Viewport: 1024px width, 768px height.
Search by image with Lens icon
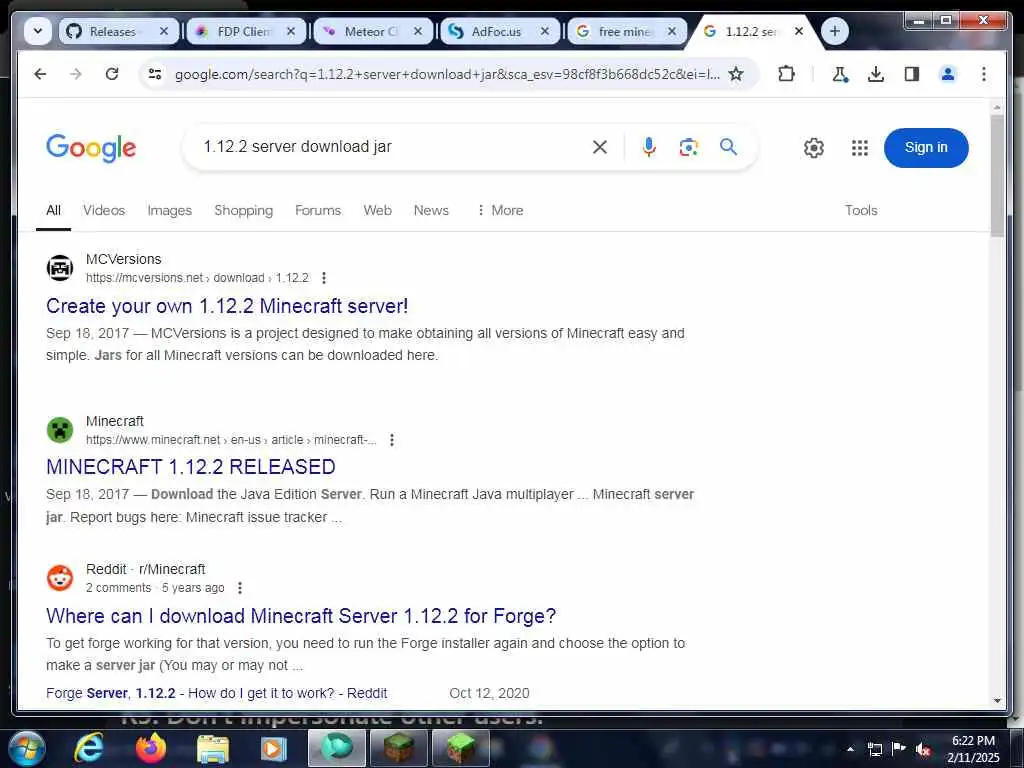click(x=688, y=147)
